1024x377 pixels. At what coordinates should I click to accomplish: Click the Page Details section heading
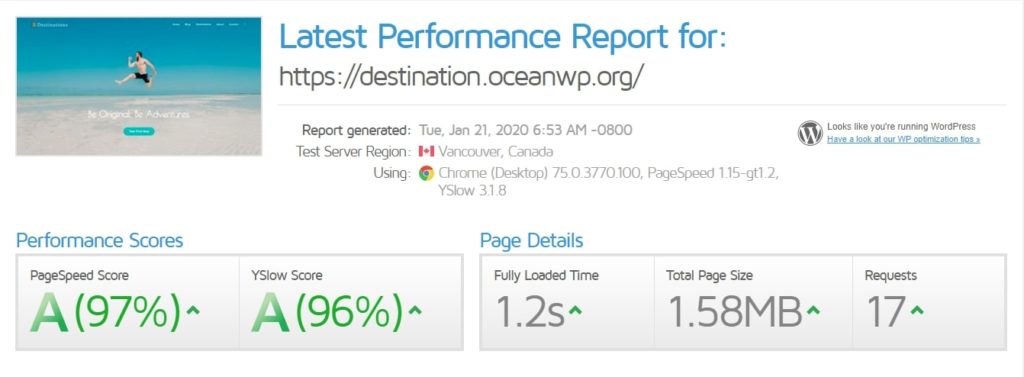coord(532,240)
